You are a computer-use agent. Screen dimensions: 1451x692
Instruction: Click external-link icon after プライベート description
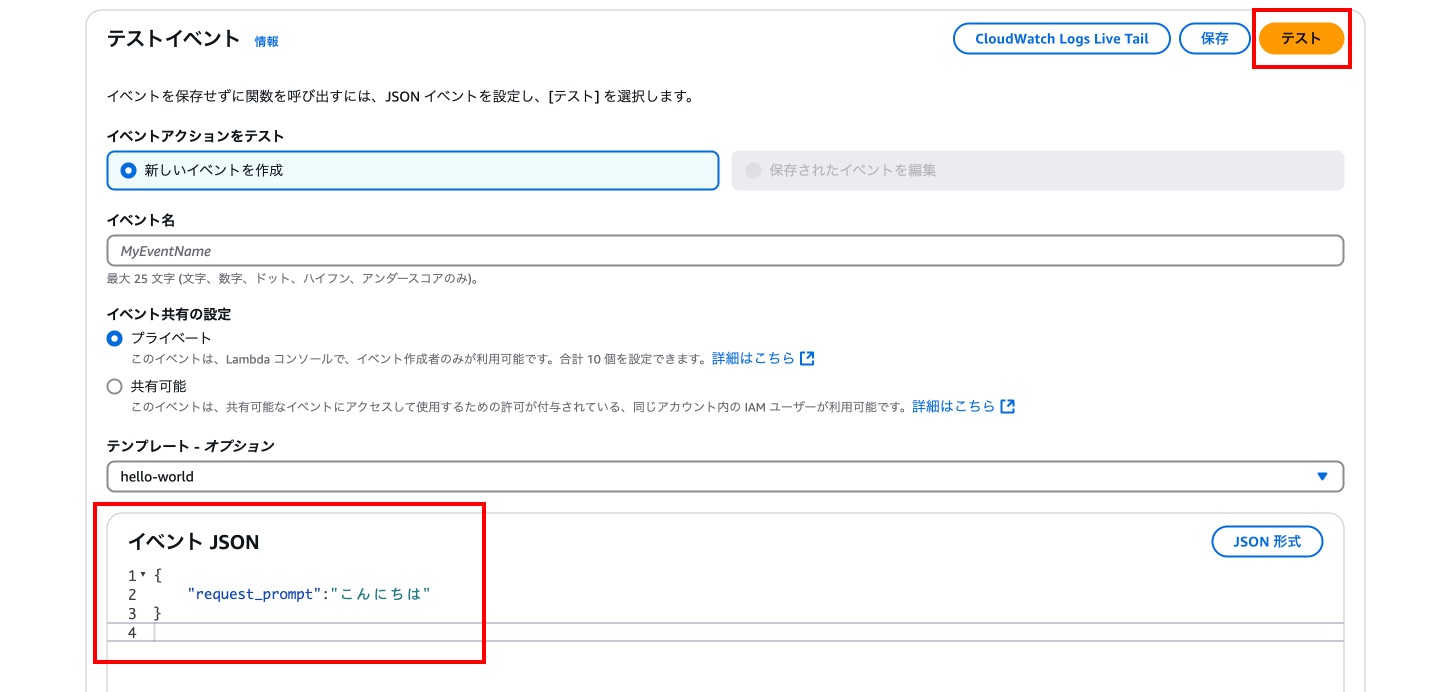click(807, 358)
